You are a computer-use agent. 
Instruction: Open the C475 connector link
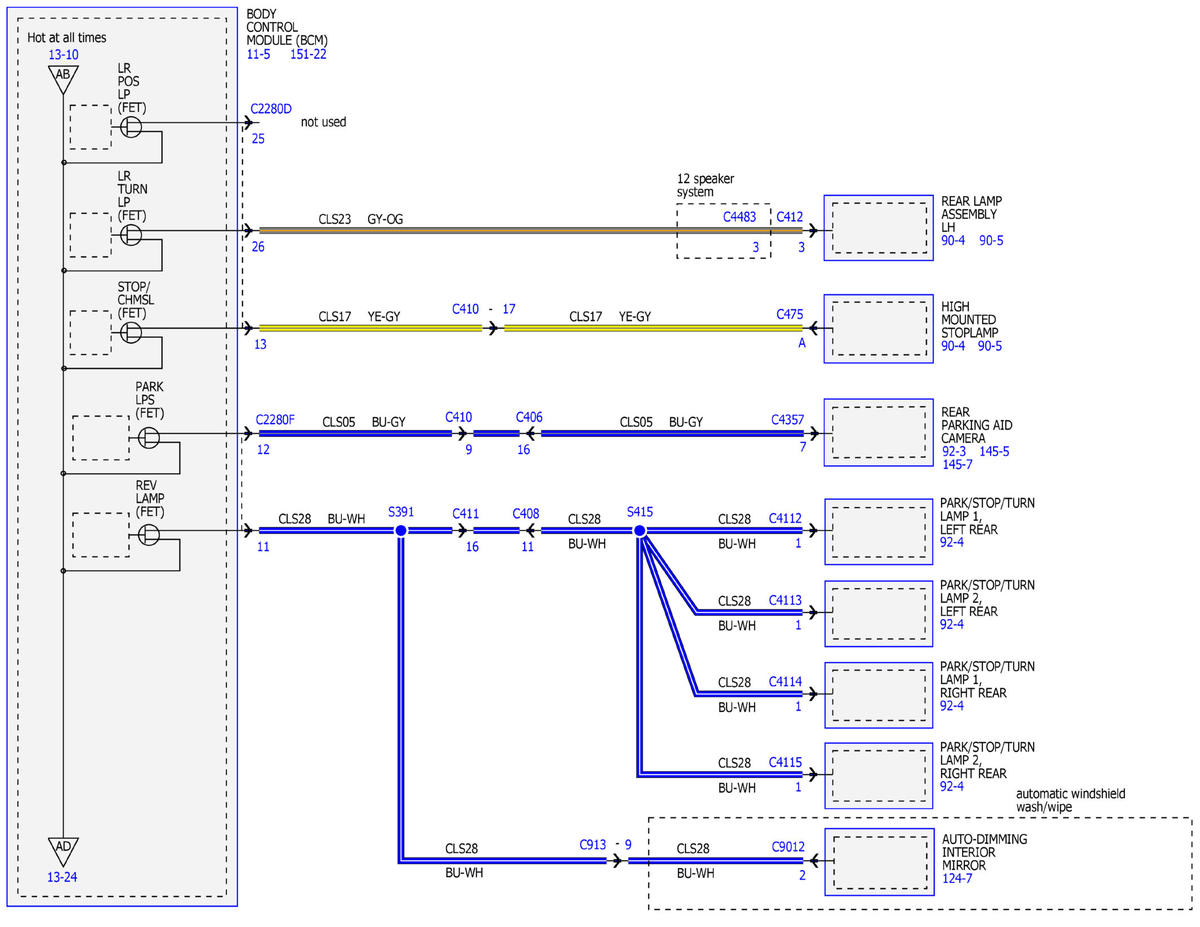[790, 314]
